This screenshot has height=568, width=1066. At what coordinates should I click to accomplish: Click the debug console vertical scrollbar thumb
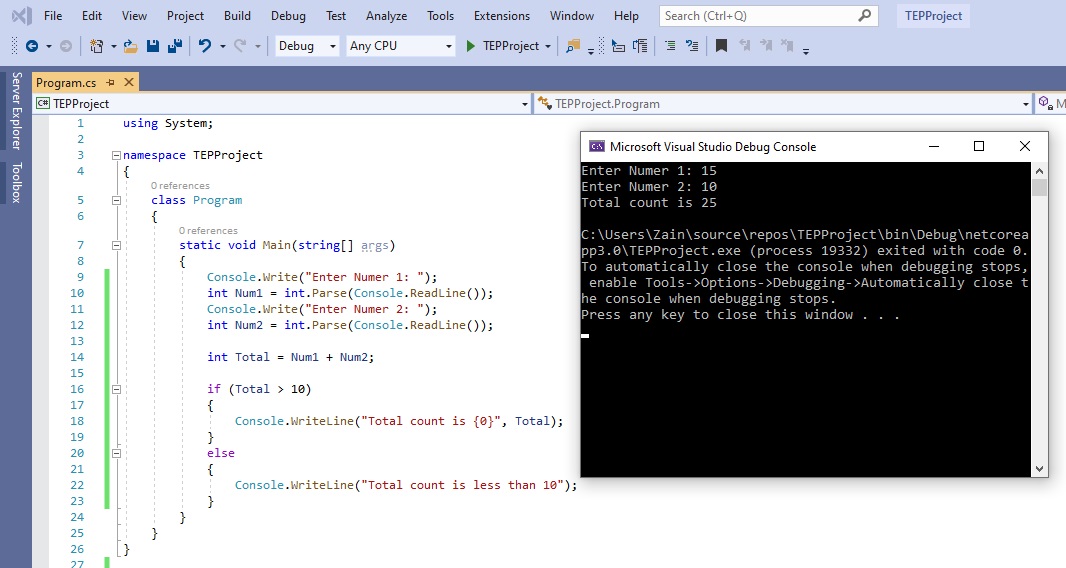(1039, 188)
